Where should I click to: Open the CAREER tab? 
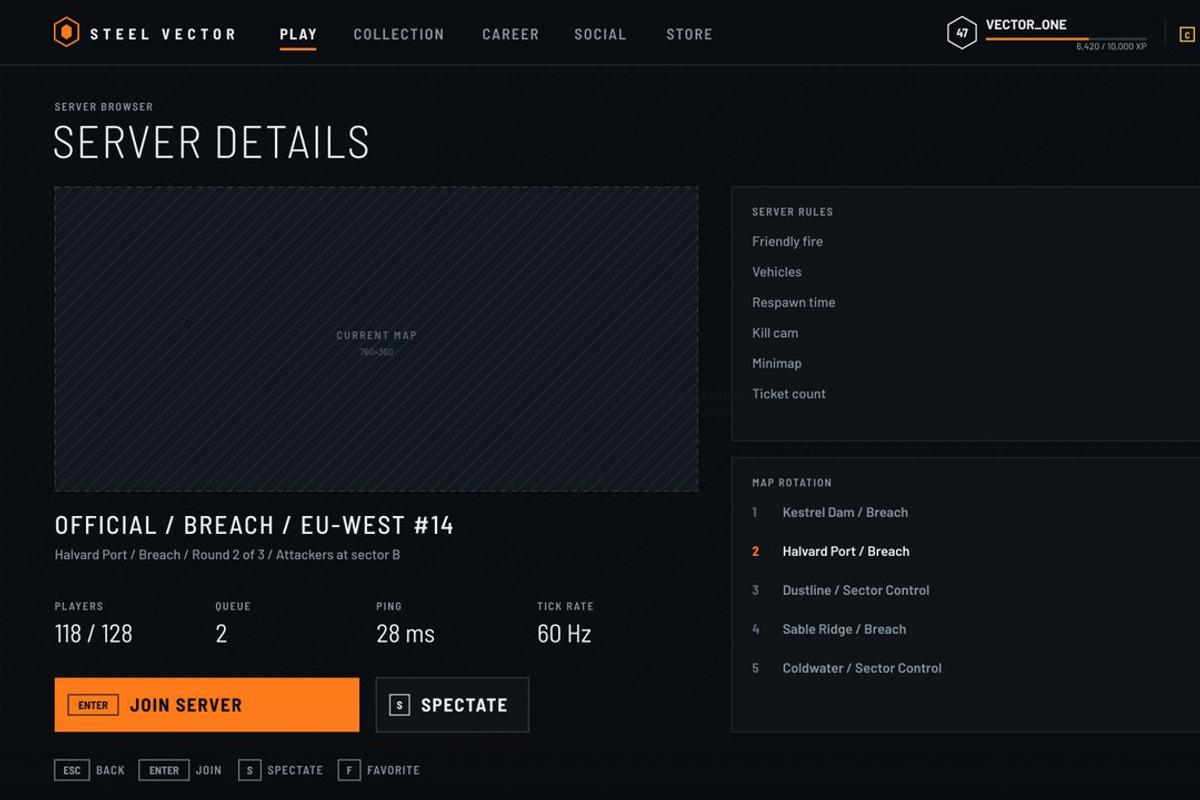(x=510, y=34)
